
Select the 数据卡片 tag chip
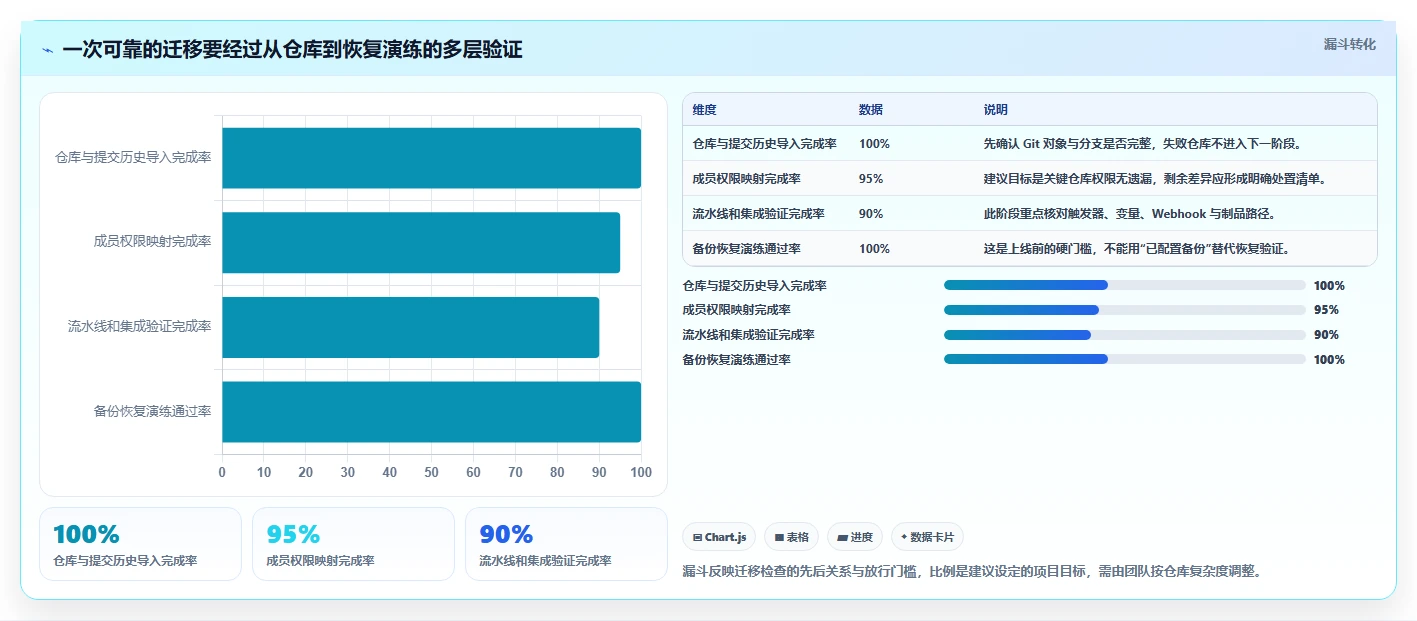[x=927, y=537]
